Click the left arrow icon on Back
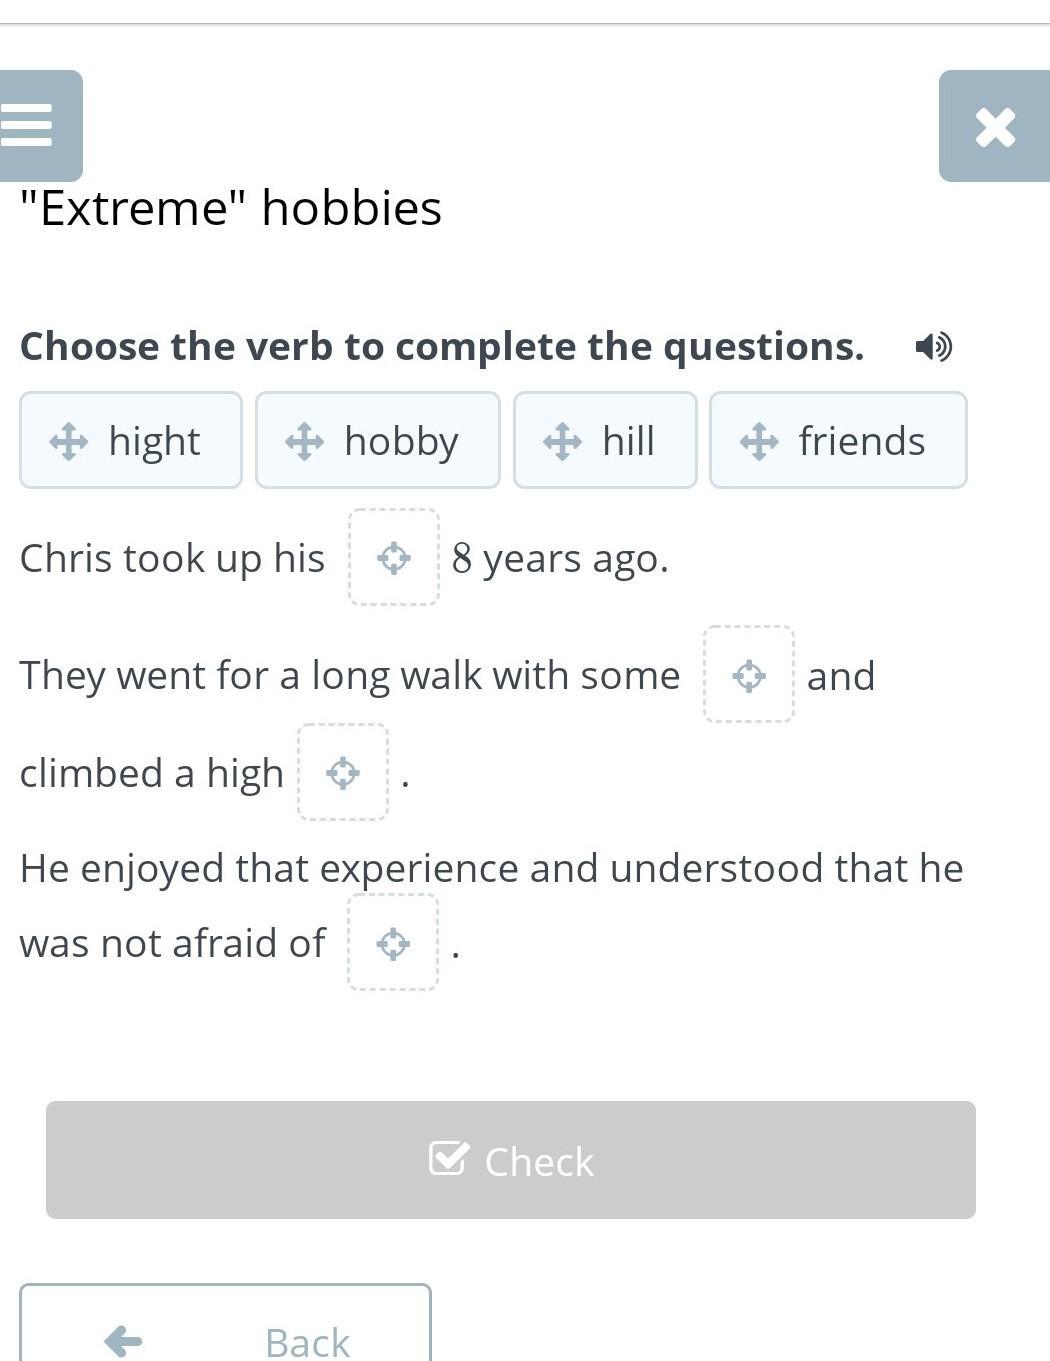Screen dimensions: 1050x1361 [123, 1341]
